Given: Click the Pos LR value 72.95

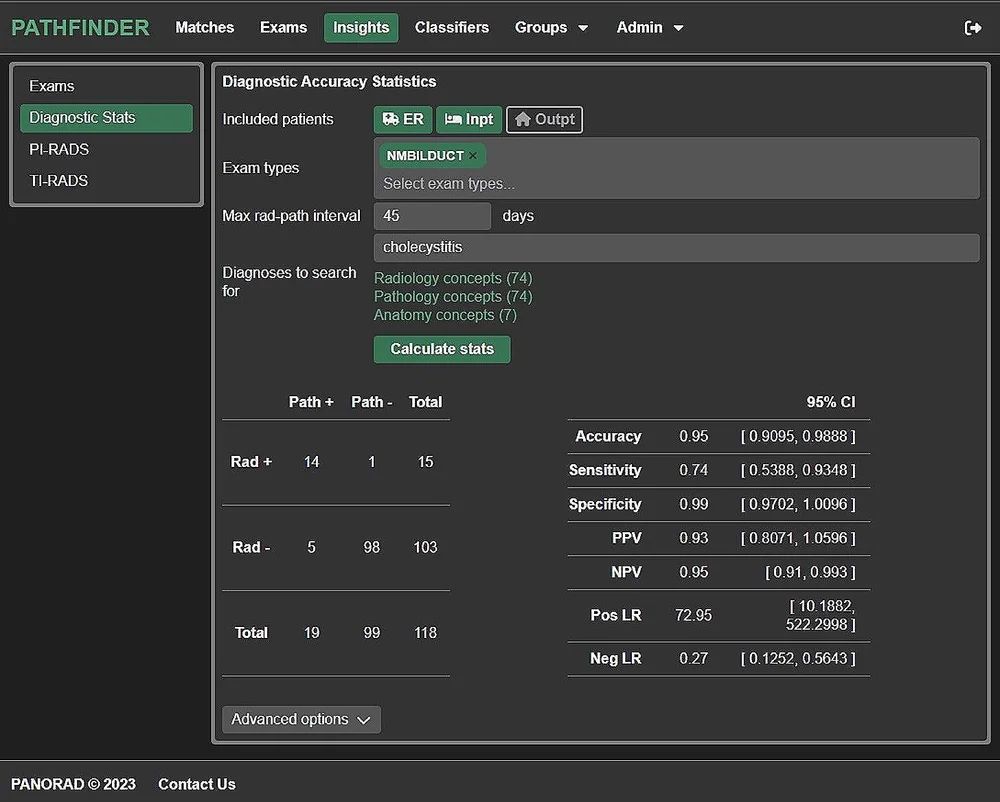Looking at the screenshot, I should pos(693,615).
